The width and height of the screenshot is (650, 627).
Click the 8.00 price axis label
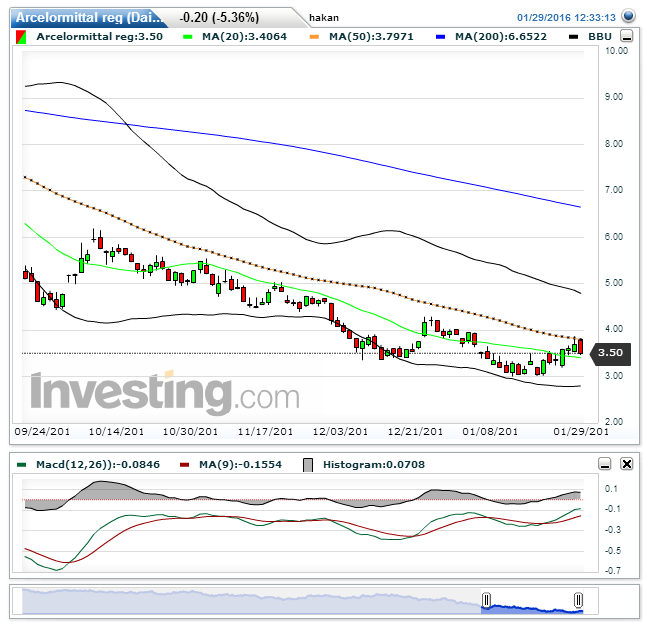(x=614, y=144)
